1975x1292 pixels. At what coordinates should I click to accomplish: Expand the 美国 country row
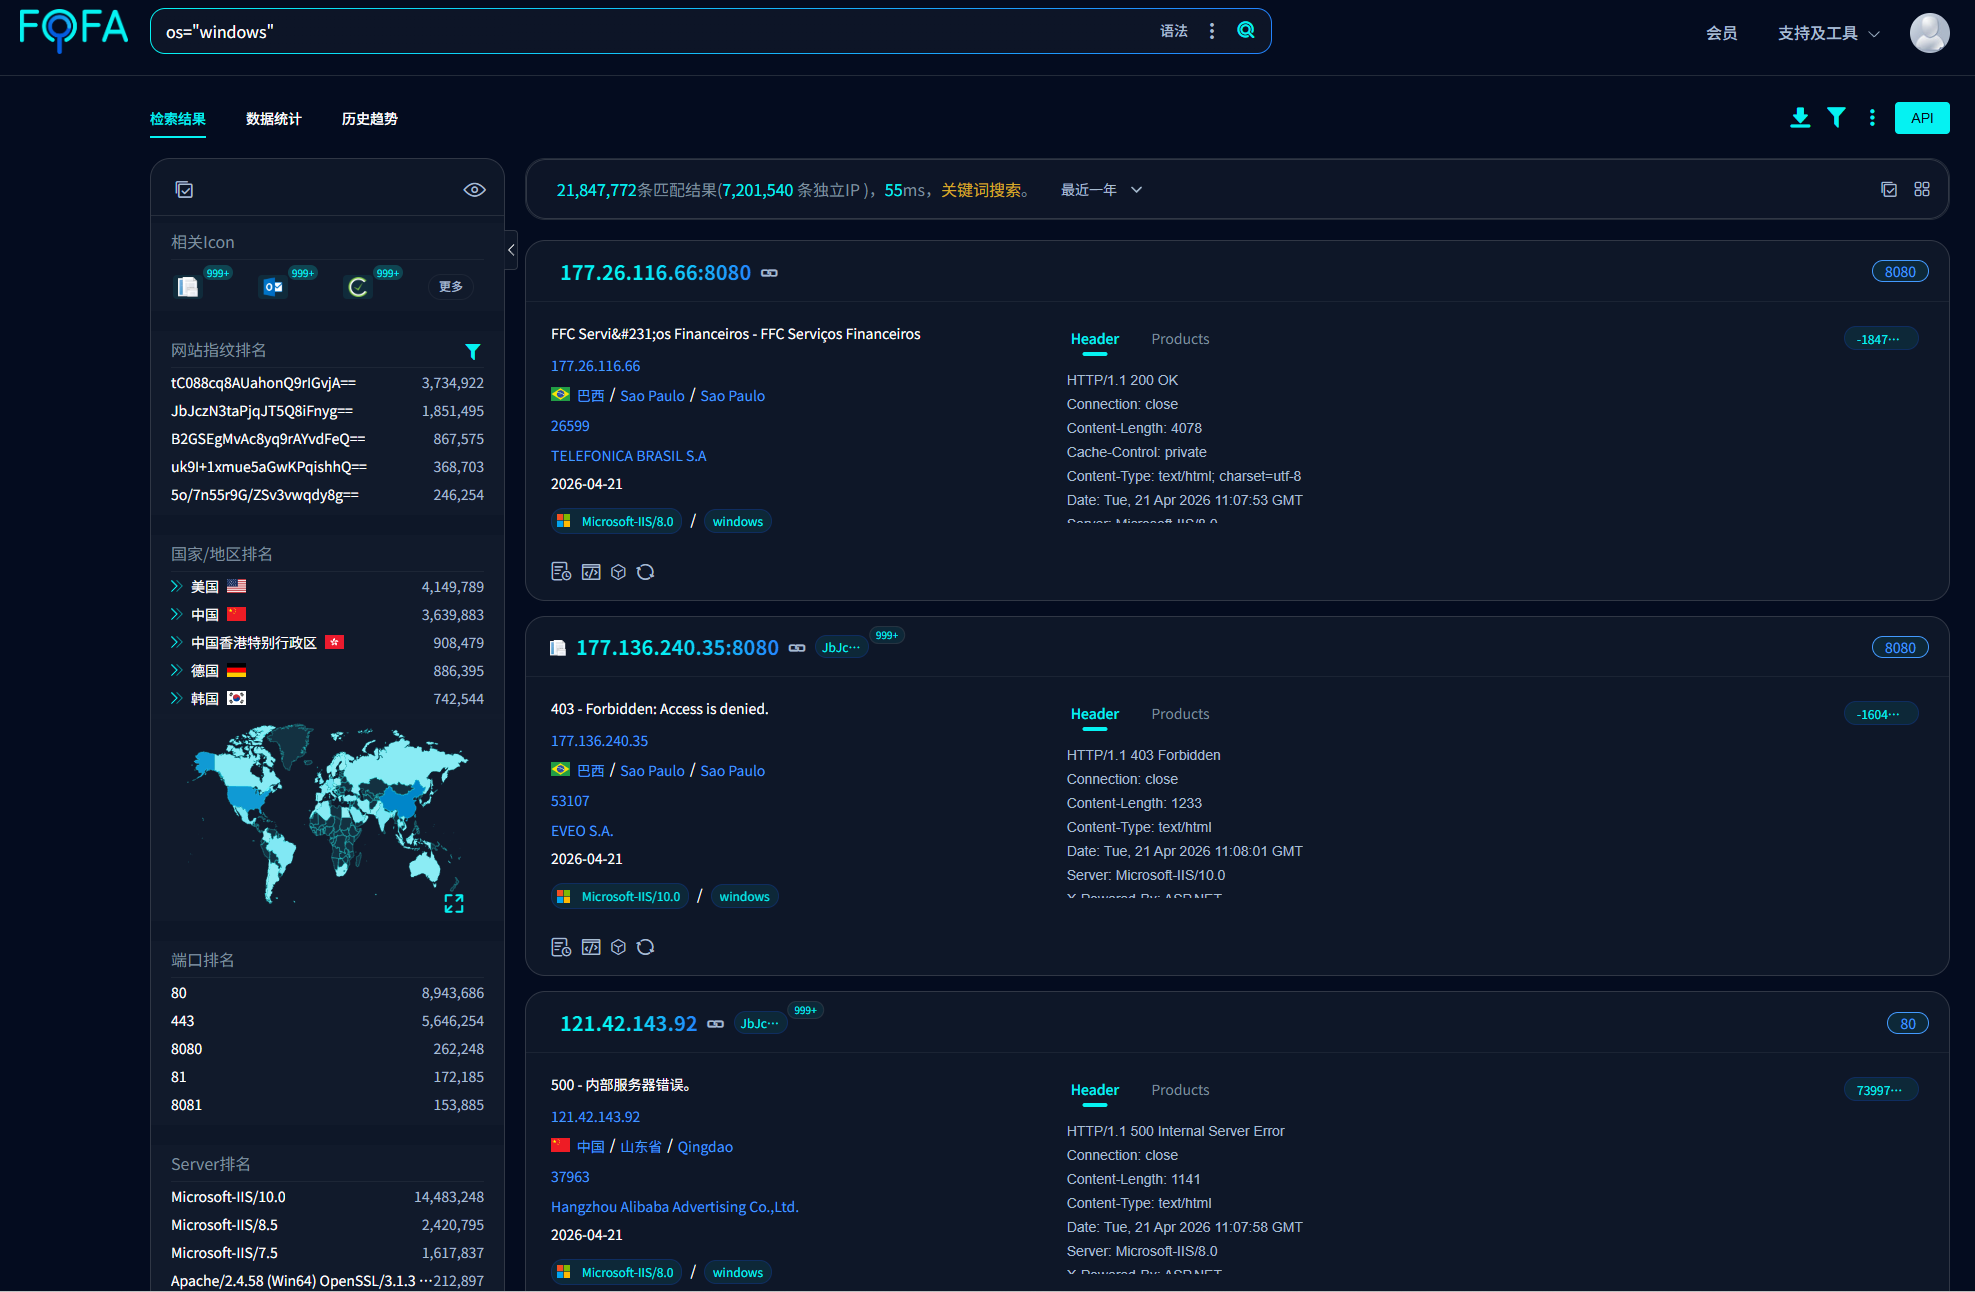[176, 587]
